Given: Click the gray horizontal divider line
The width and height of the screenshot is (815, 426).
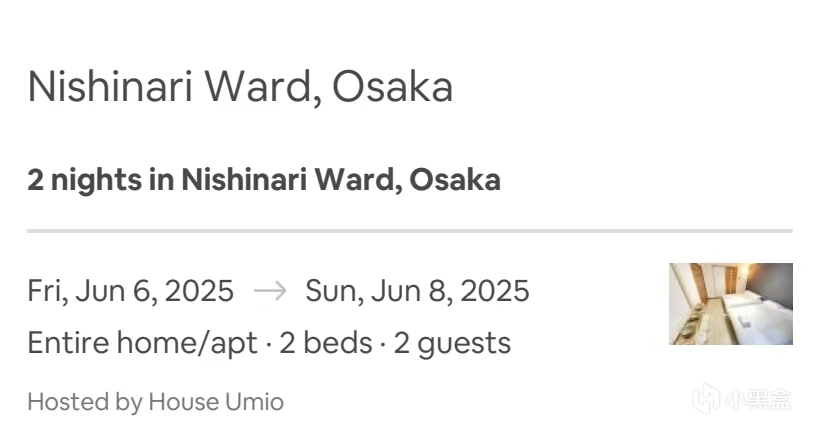Looking at the screenshot, I should (x=410, y=231).
